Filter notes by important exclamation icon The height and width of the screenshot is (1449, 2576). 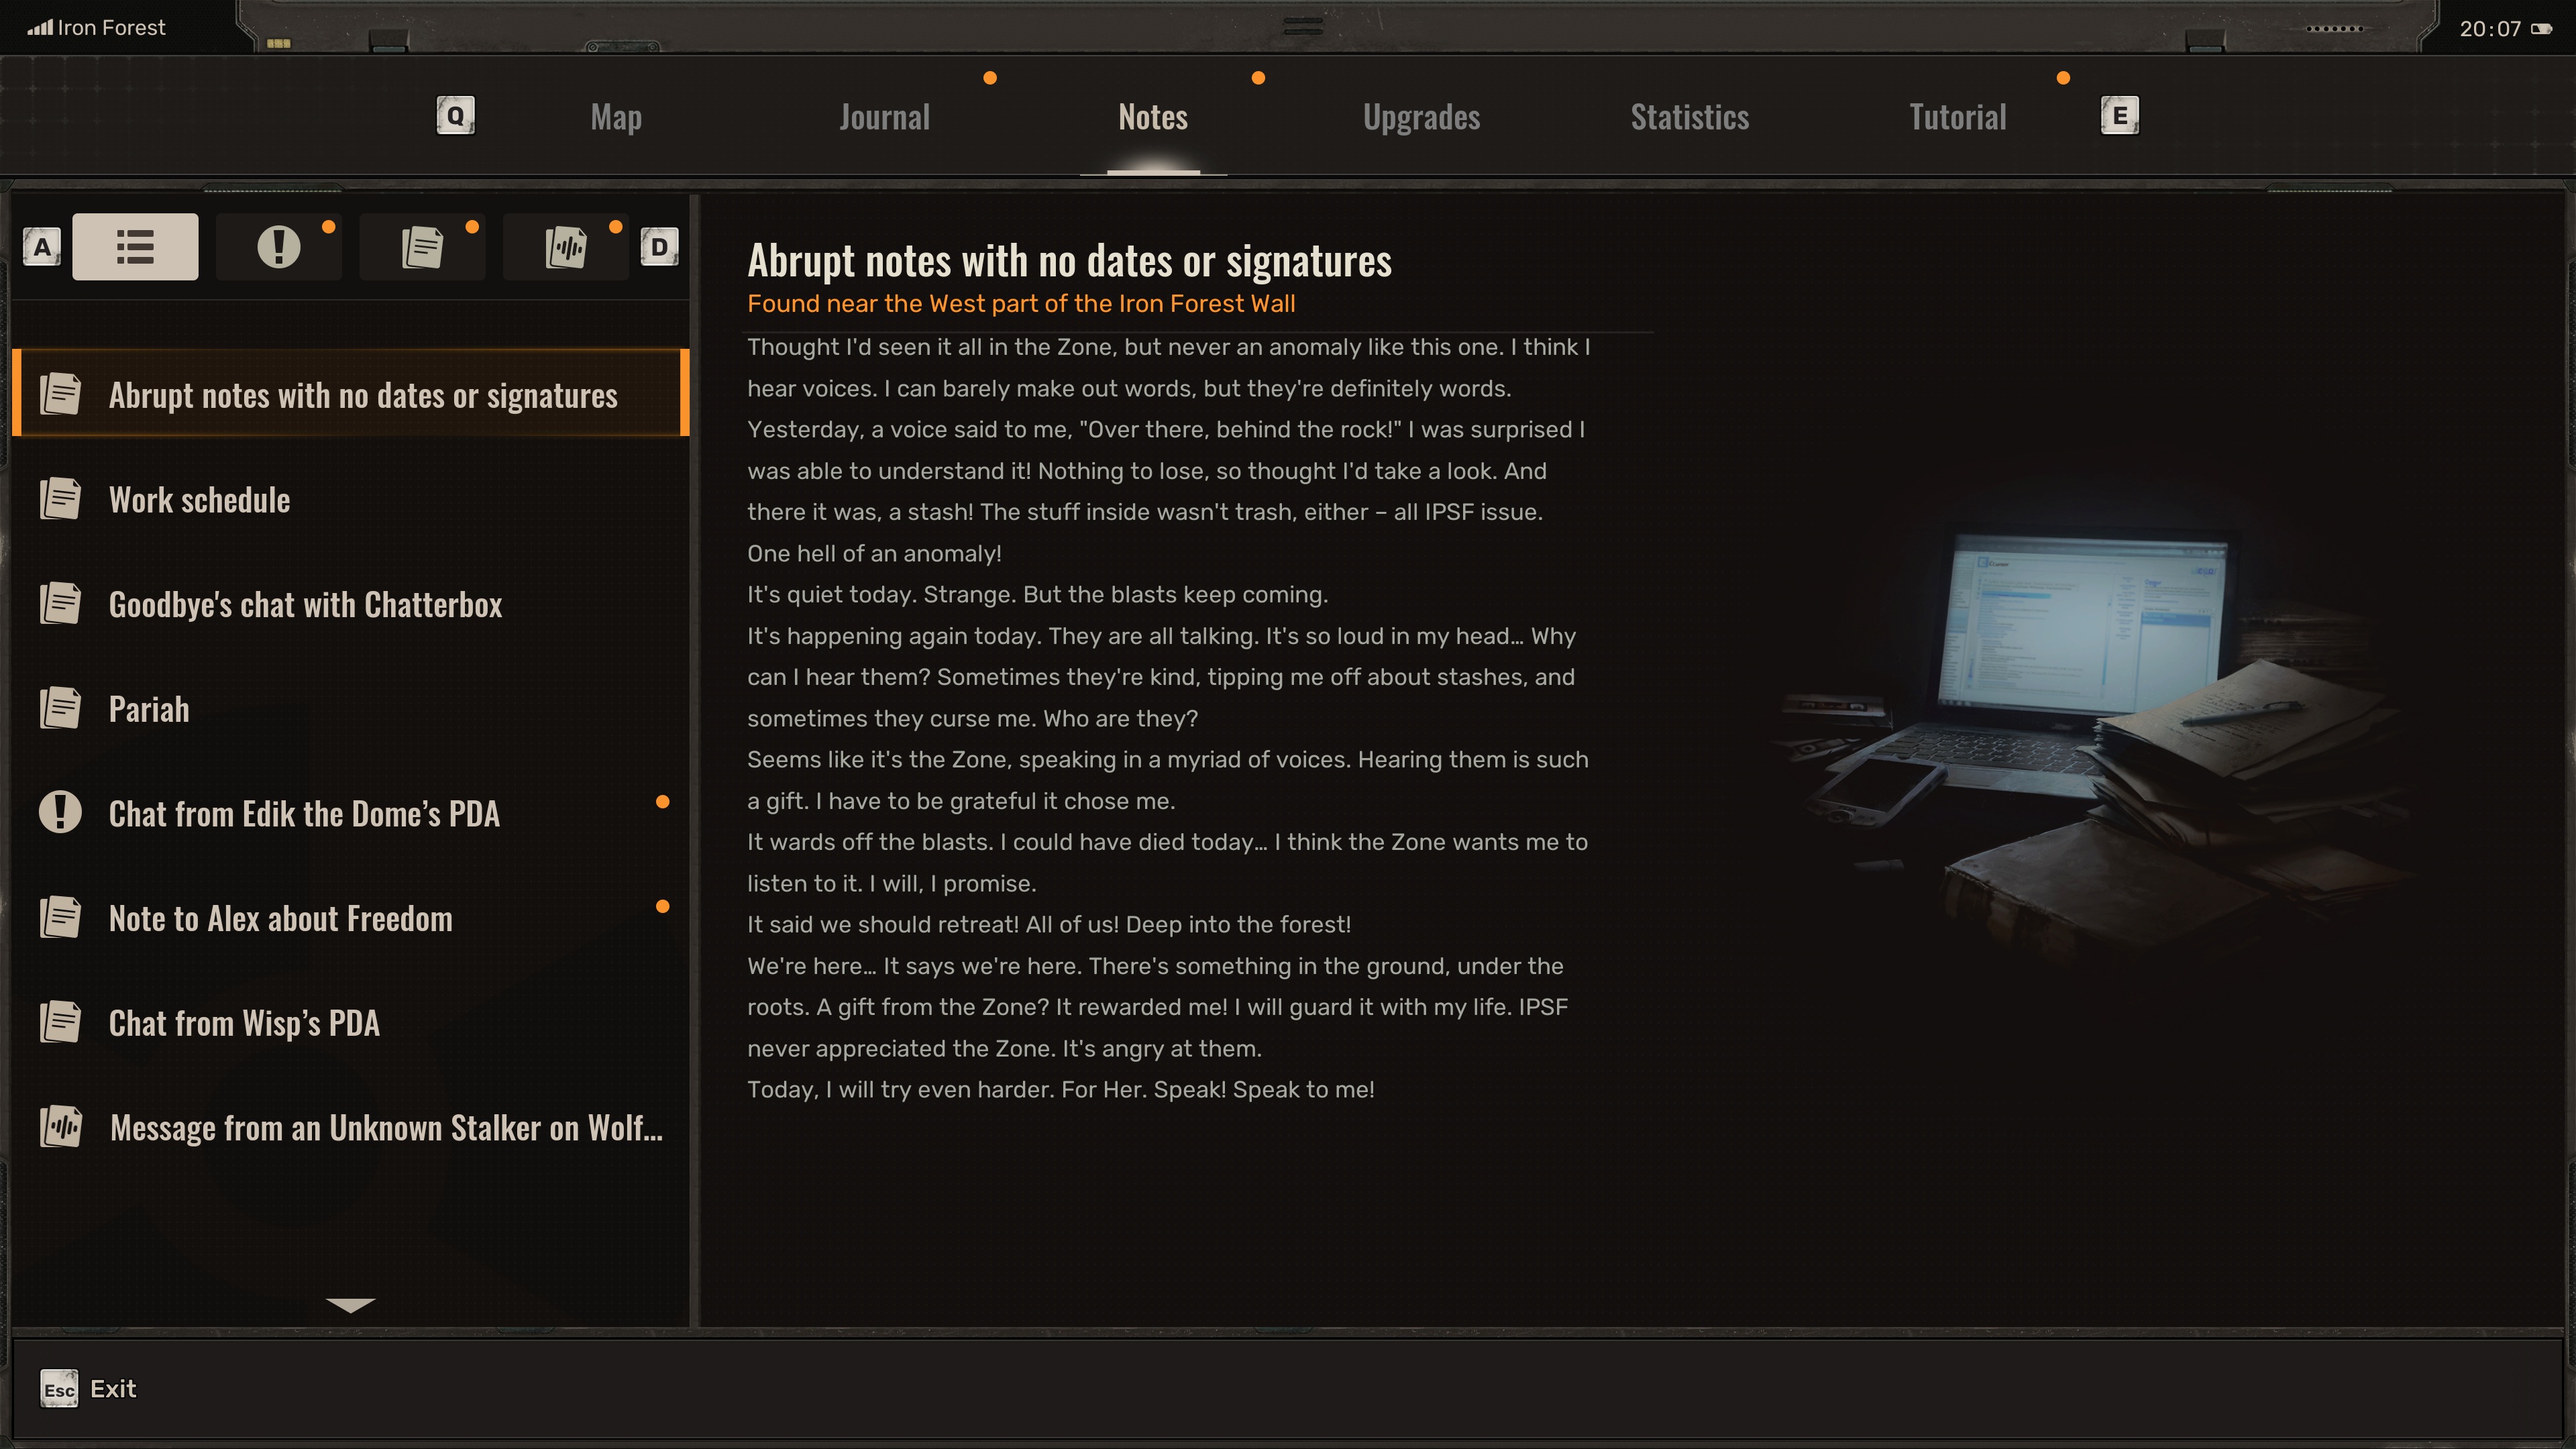coord(278,246)
